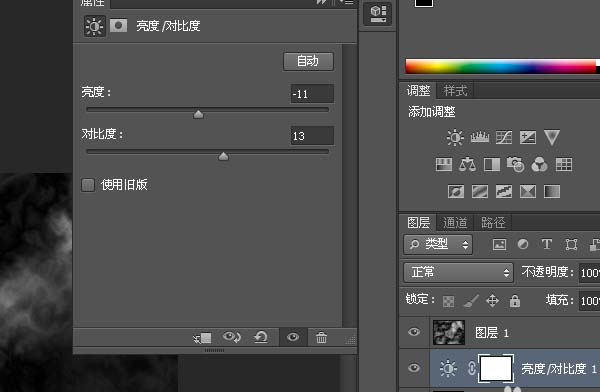
Task: Click the 亮度/对比度 1 adjustment layer icon
Action: pos(448,368)
